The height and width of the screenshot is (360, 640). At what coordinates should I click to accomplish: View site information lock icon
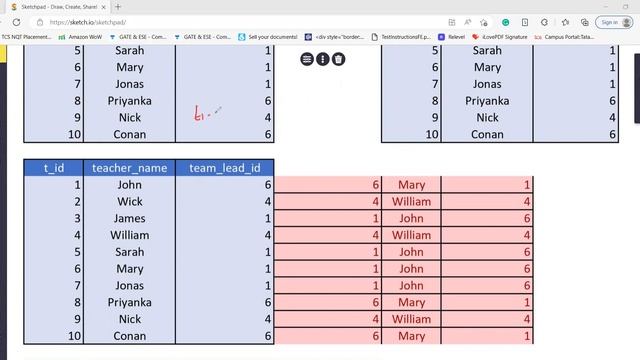tap(40, 22)
